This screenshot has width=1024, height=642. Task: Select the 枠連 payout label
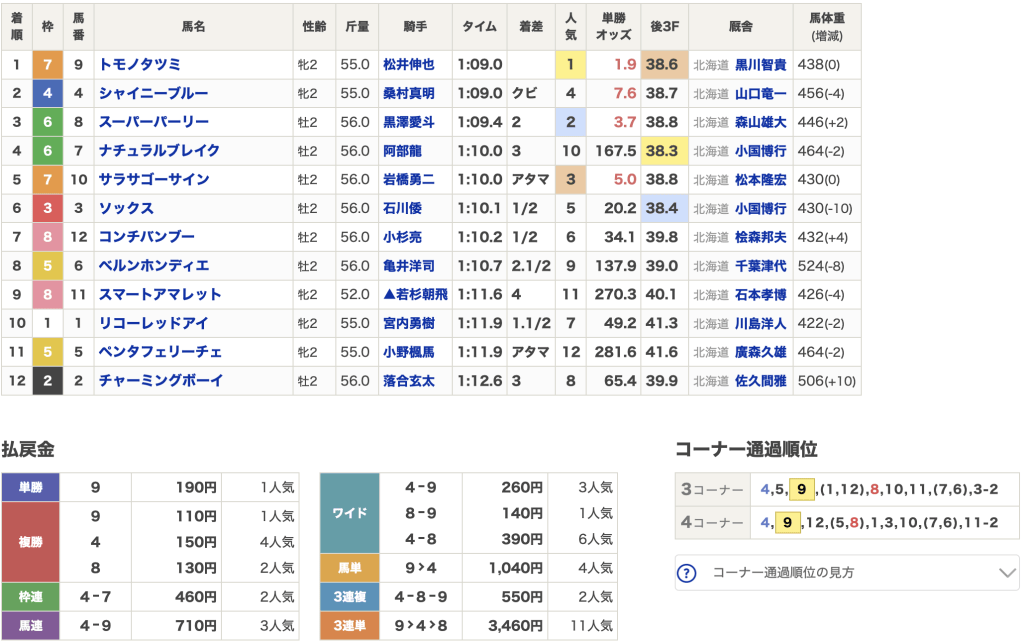(x=31, y=597)
